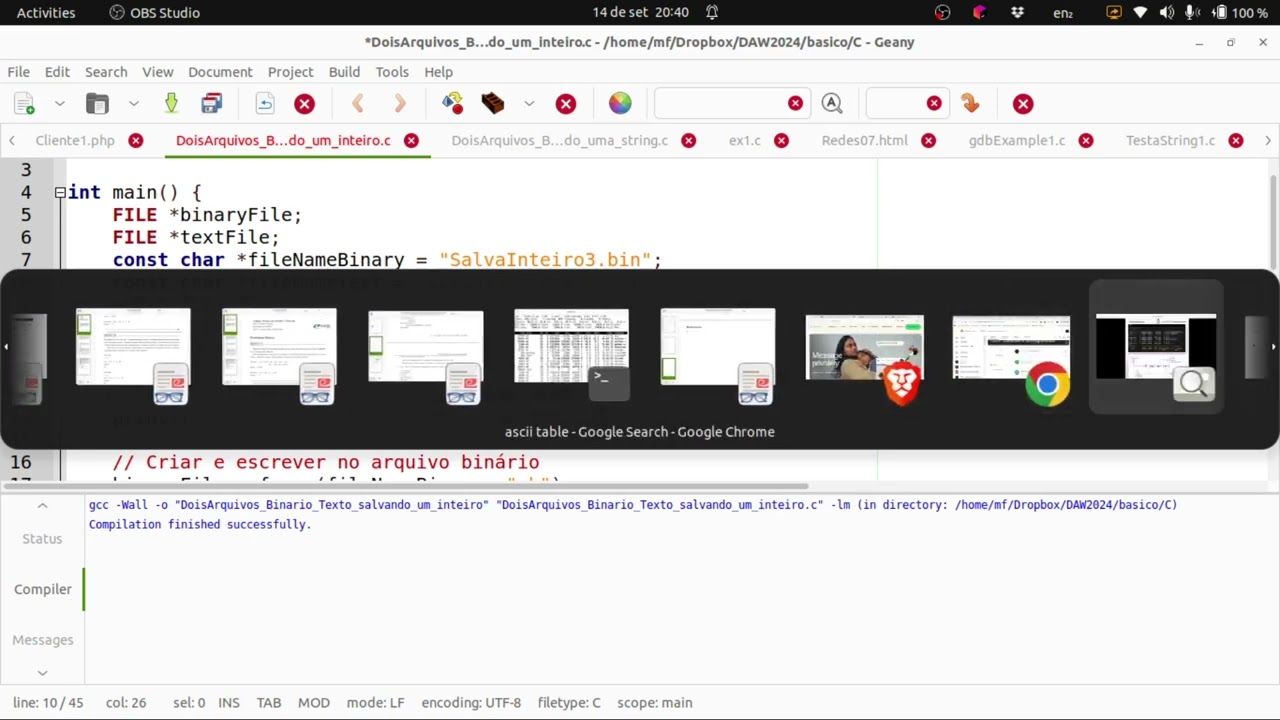Close the DoisArquivos_B...do_um_inteiro.c tab

411,140
